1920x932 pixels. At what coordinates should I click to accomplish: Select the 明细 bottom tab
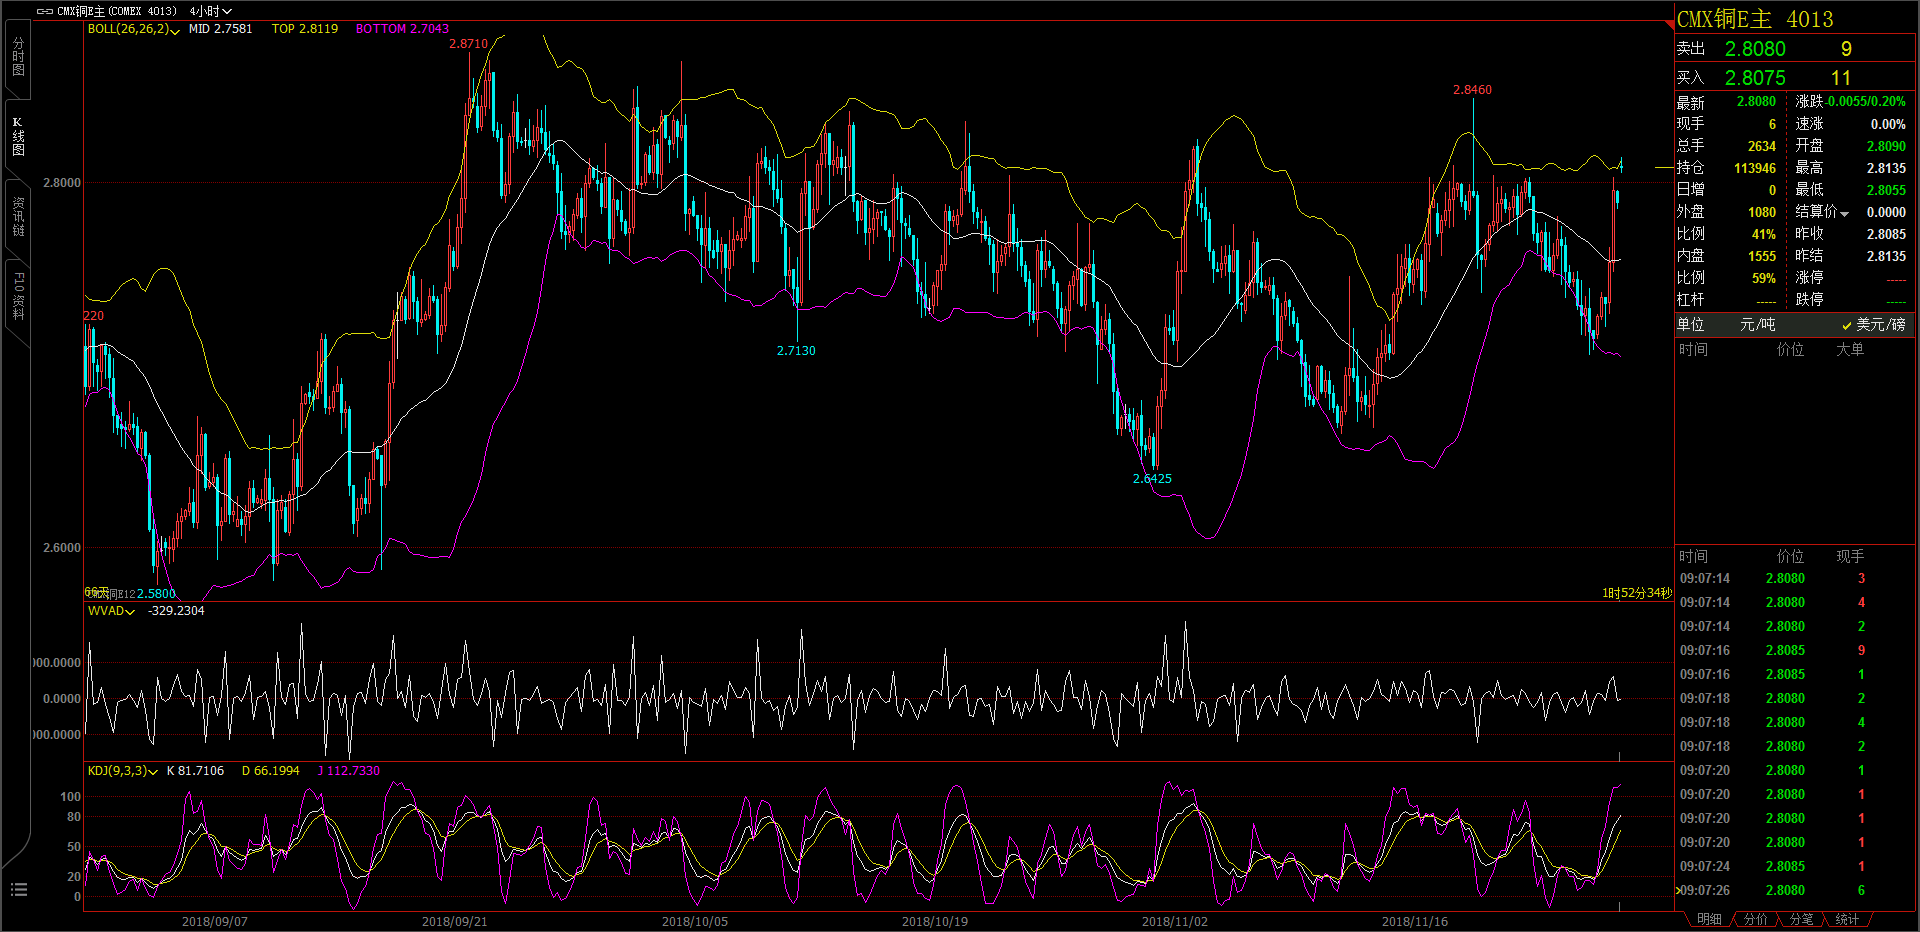pyautogui.click(x=1709, y=919)
